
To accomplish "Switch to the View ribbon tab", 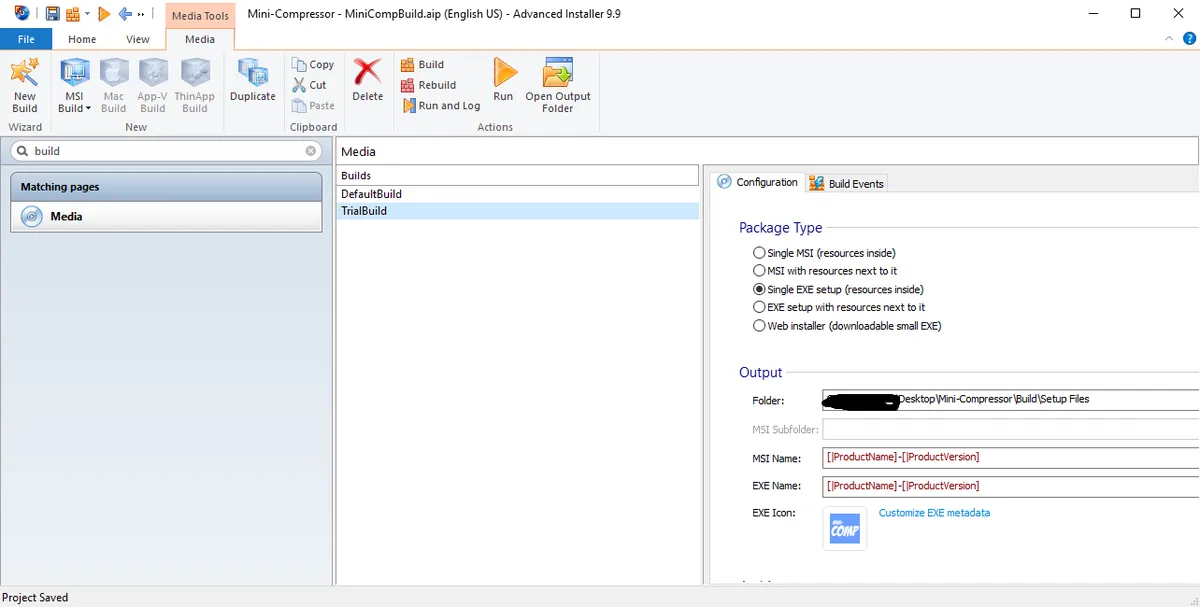I will pos(138,39).
